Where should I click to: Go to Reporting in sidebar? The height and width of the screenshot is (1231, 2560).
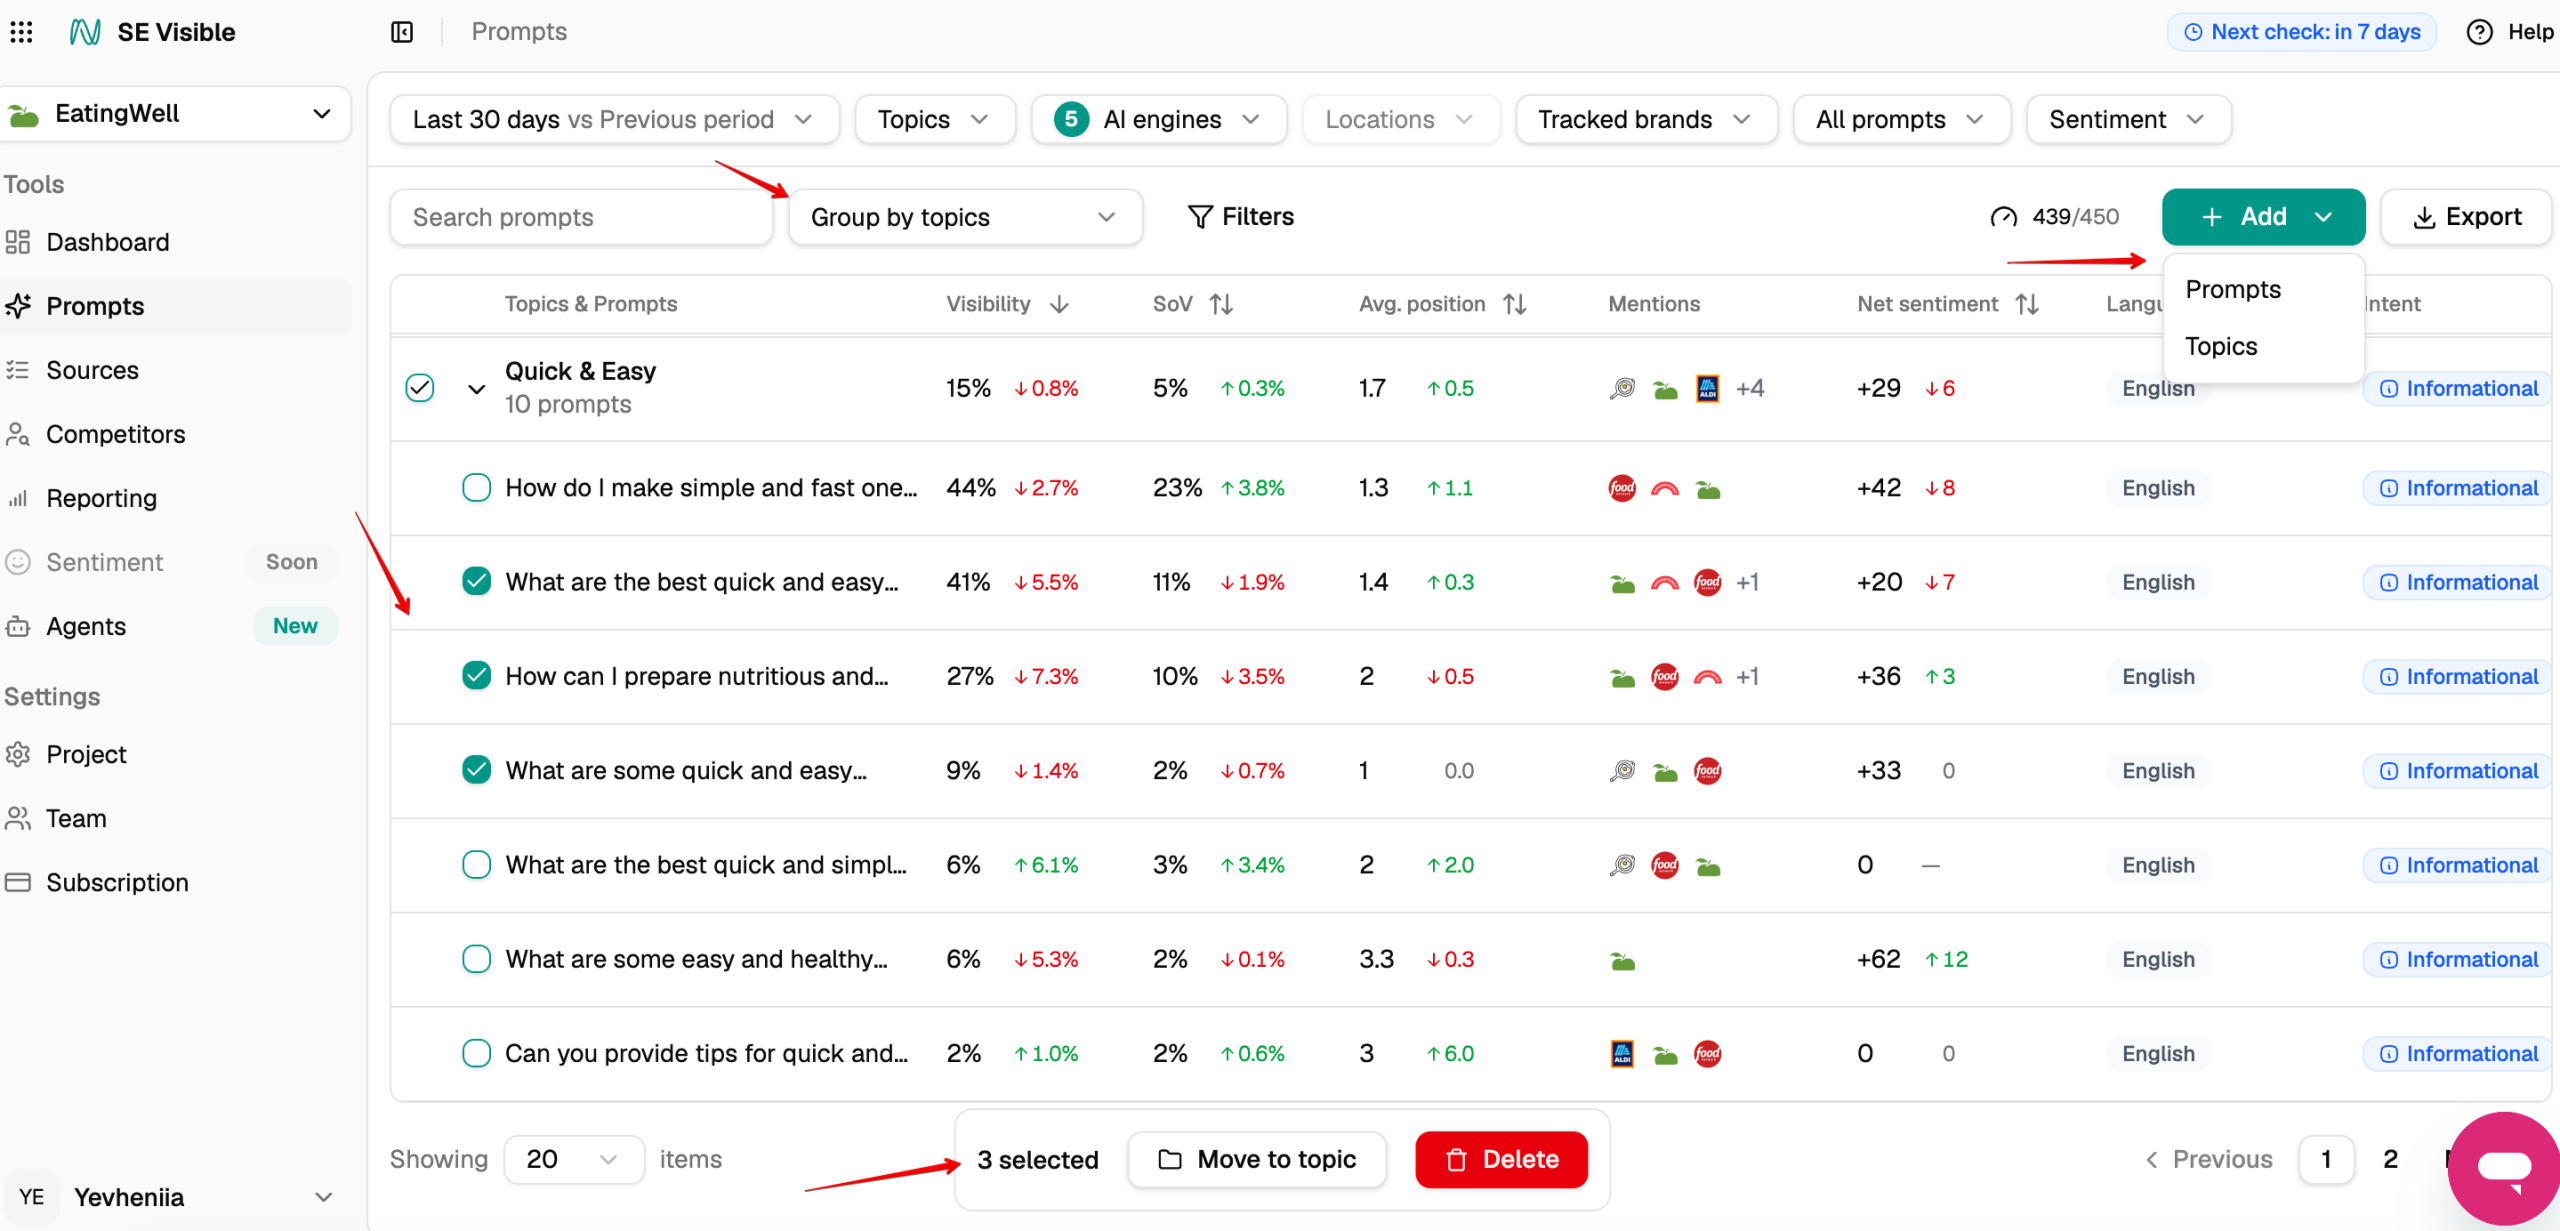click(x=176, y=498)
